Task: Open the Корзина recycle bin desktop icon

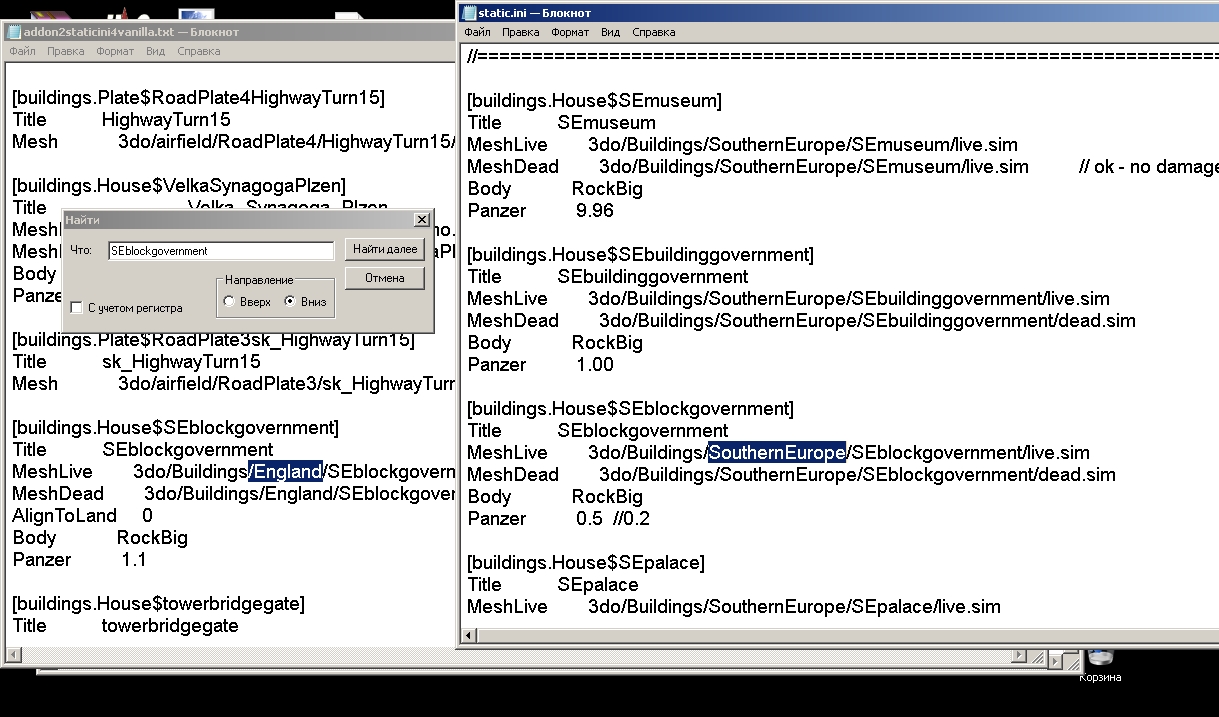Action: click(x=1100, y=664)
